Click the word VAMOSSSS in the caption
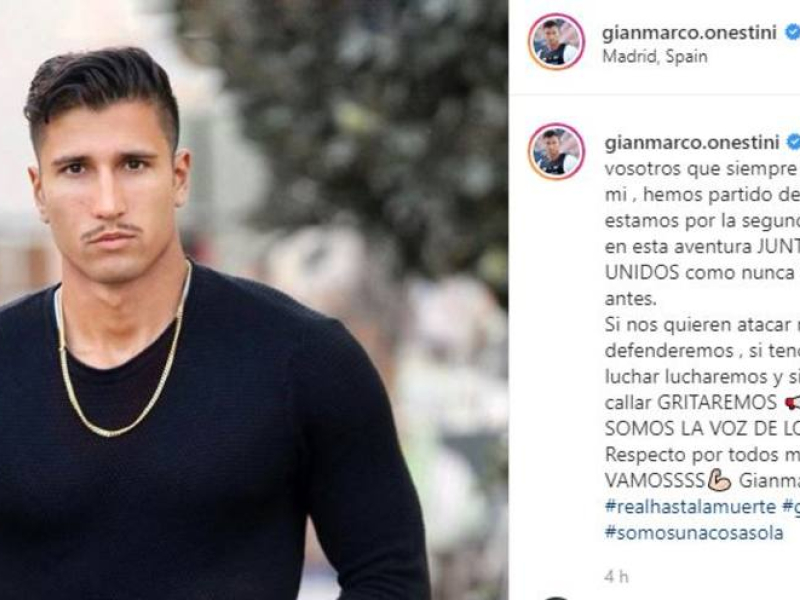800x600 pixels. point(655,481)
